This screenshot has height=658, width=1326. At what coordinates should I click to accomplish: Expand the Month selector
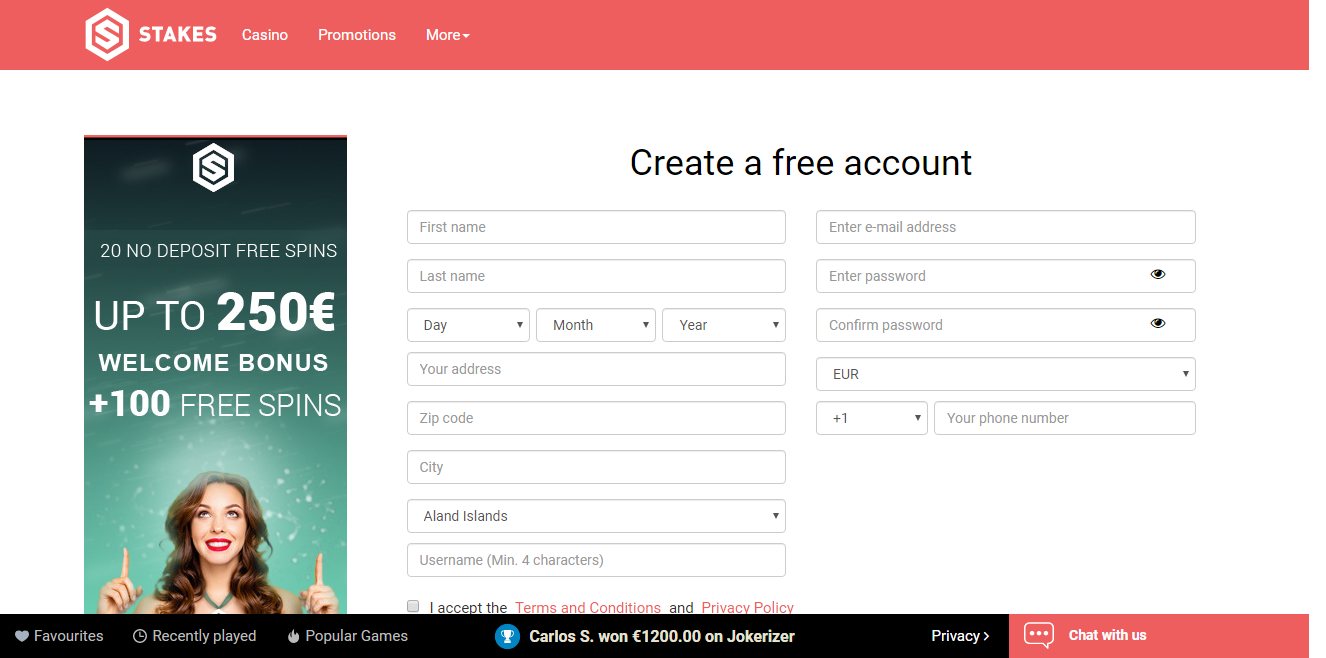tap(595, 325)
